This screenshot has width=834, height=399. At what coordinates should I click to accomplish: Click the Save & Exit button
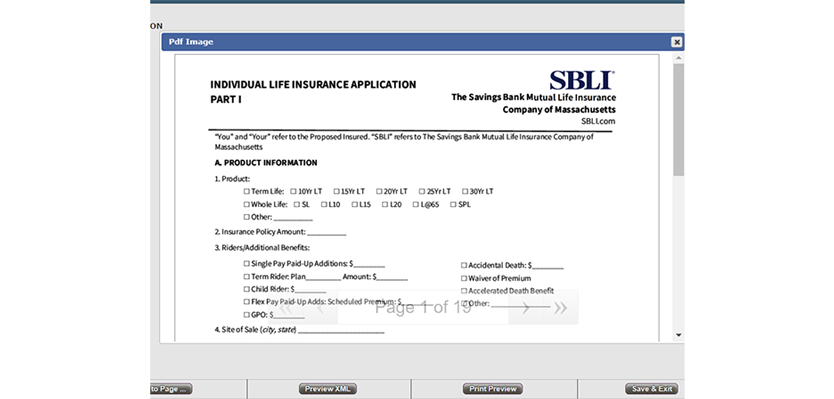pos(652,389)
